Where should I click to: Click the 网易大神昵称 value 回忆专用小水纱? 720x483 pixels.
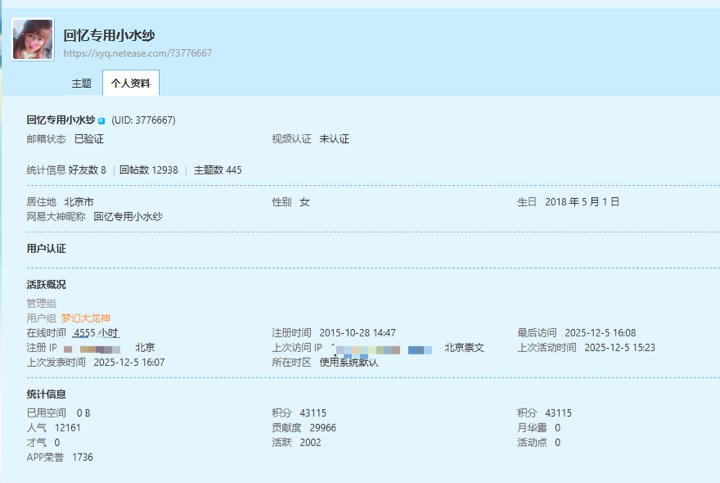[127, 216]
